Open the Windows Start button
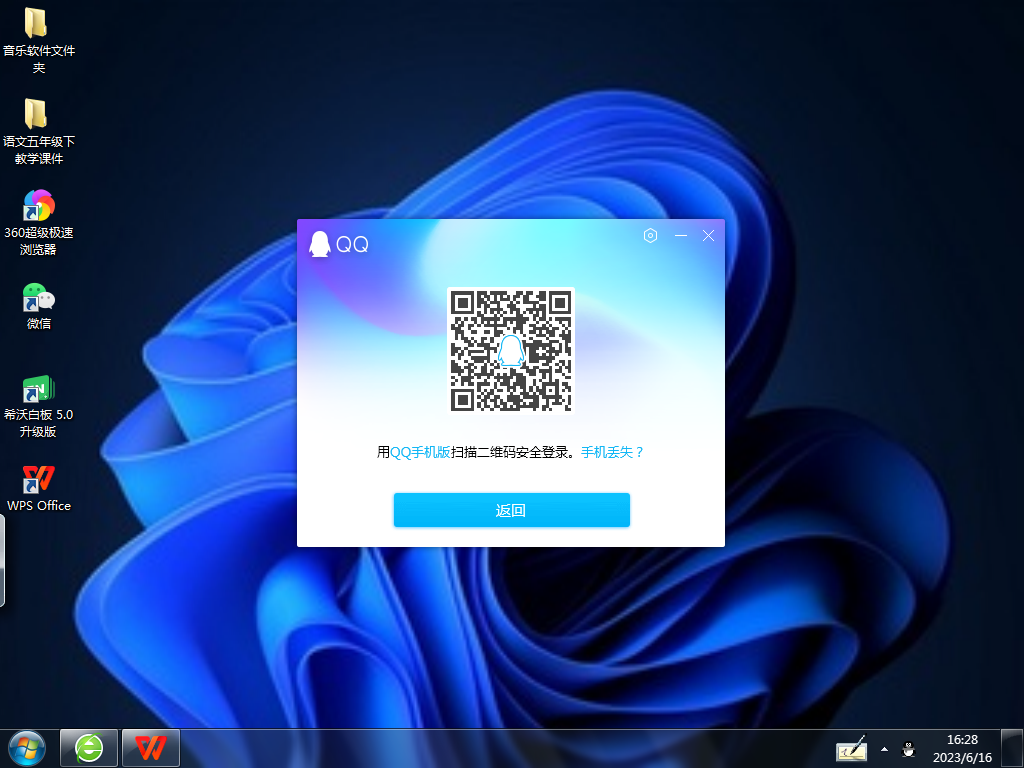 coord(27,748)
